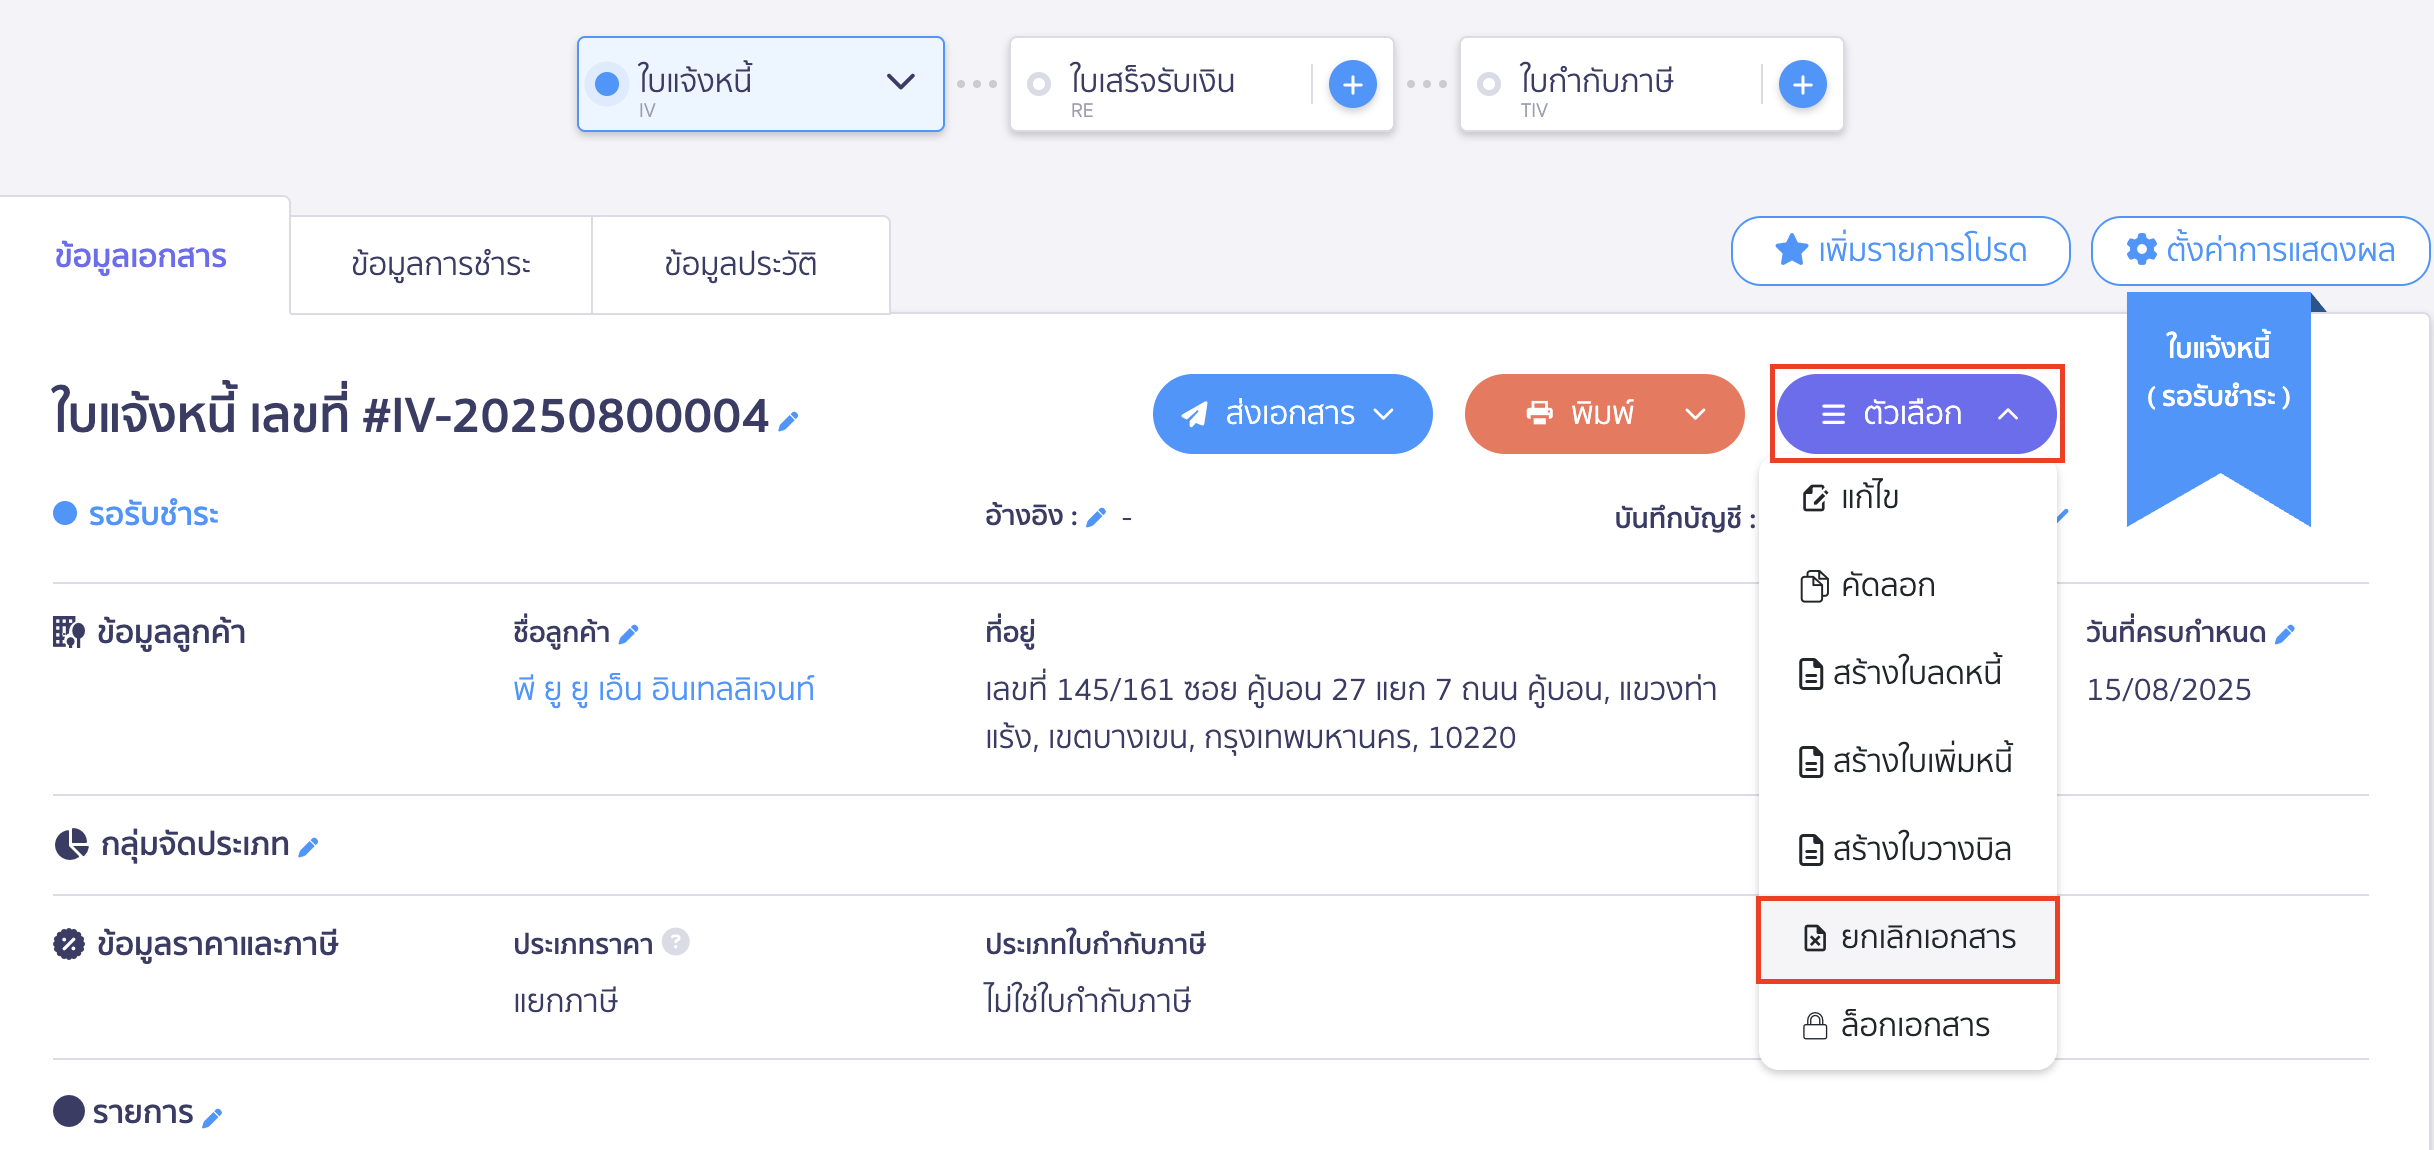Viewport: 2434px width, 1150px height.
Task: Choose ล็อกเอกสาร from options menu
Action: pos(1908,1026)
